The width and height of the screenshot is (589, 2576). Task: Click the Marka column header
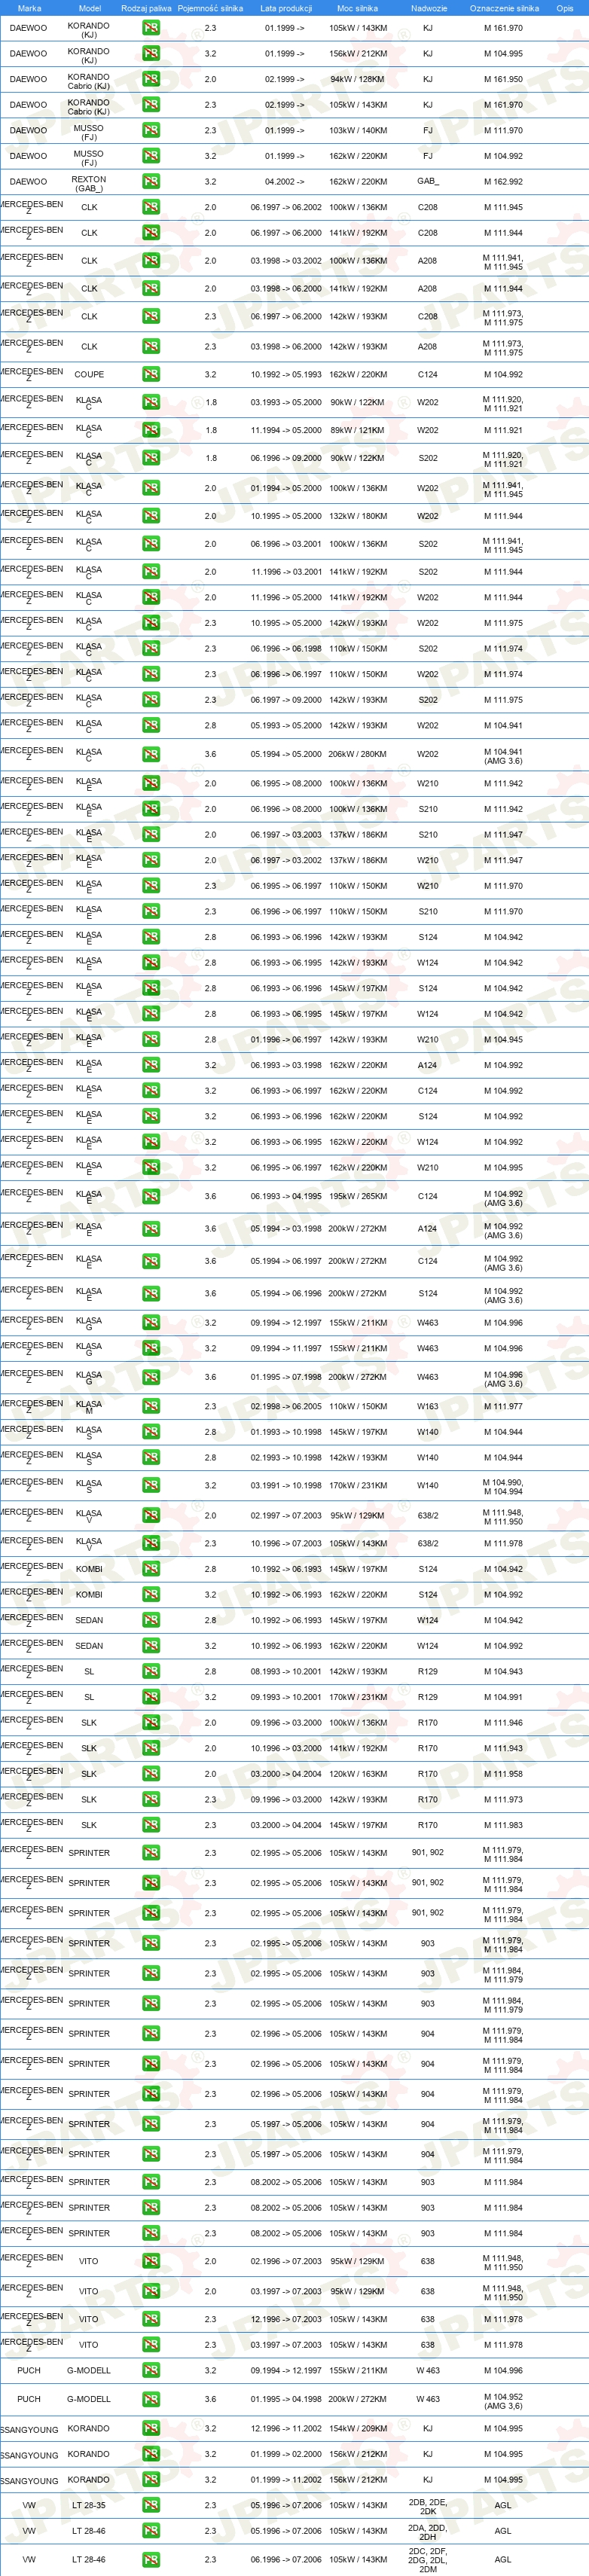[29, 8]
